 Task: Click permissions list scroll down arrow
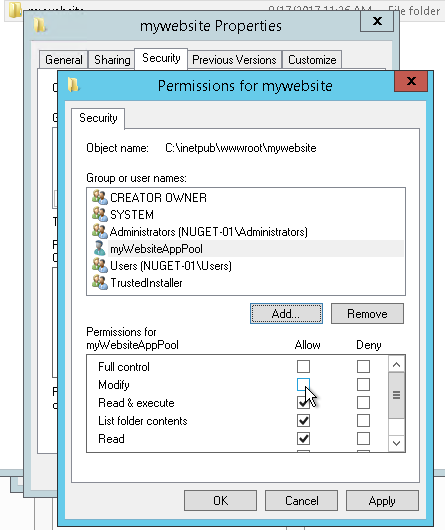pos(397,443)
